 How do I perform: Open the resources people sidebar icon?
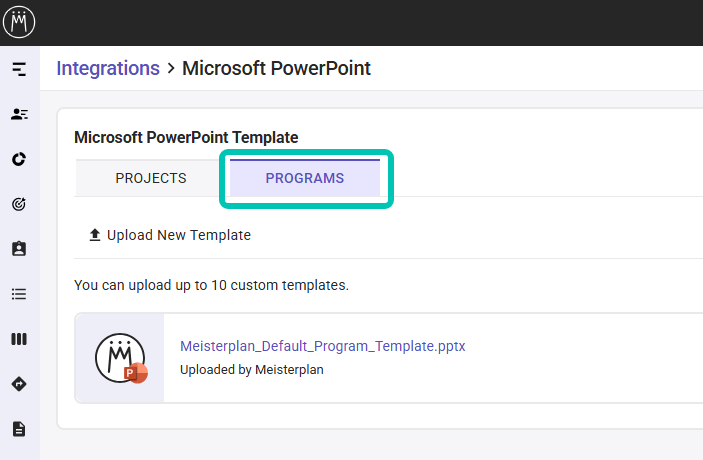click(19, 114)
